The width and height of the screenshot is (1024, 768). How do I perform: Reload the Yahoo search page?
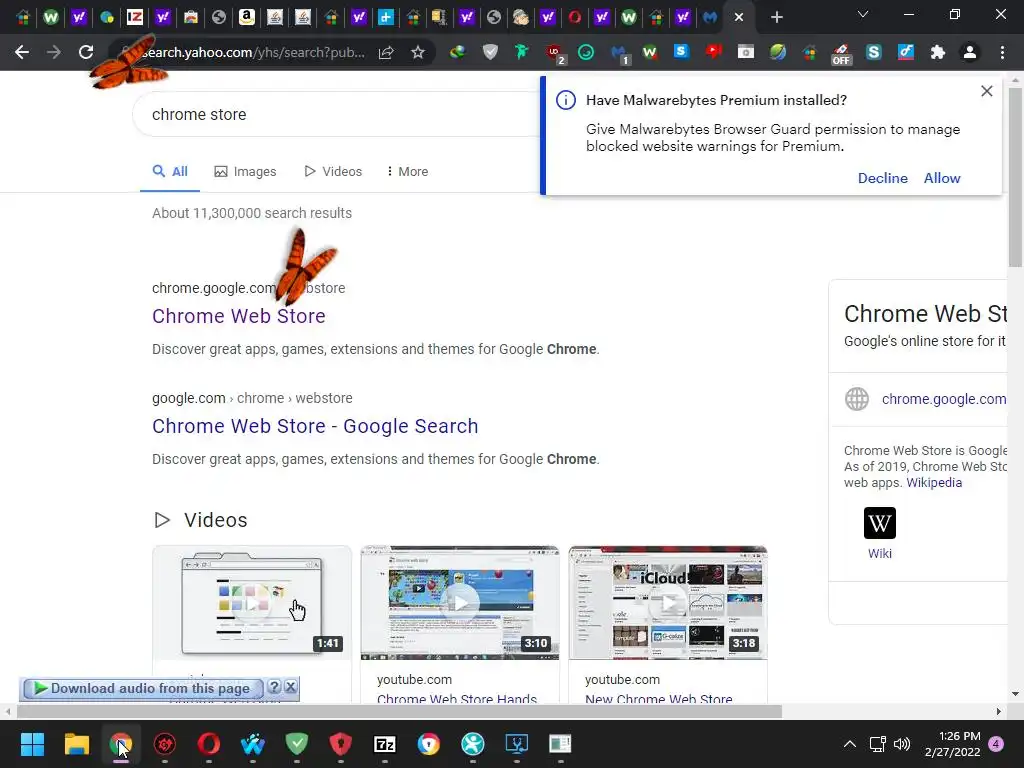[x=86, y=52]
